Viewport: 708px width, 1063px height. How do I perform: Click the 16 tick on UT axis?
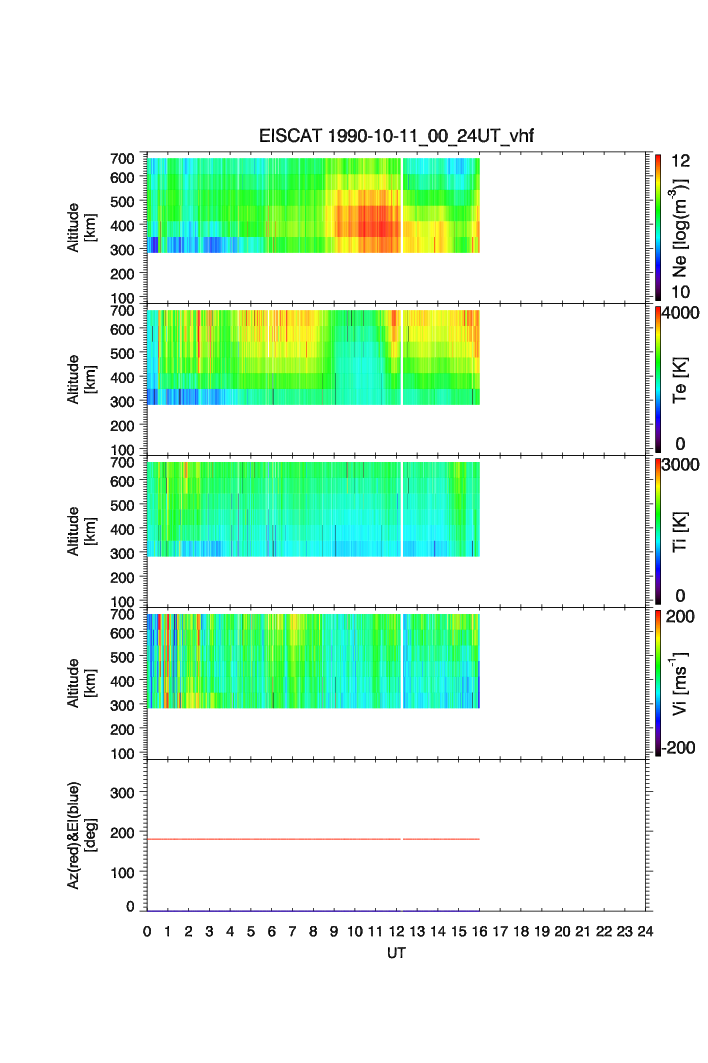[479, 932]
